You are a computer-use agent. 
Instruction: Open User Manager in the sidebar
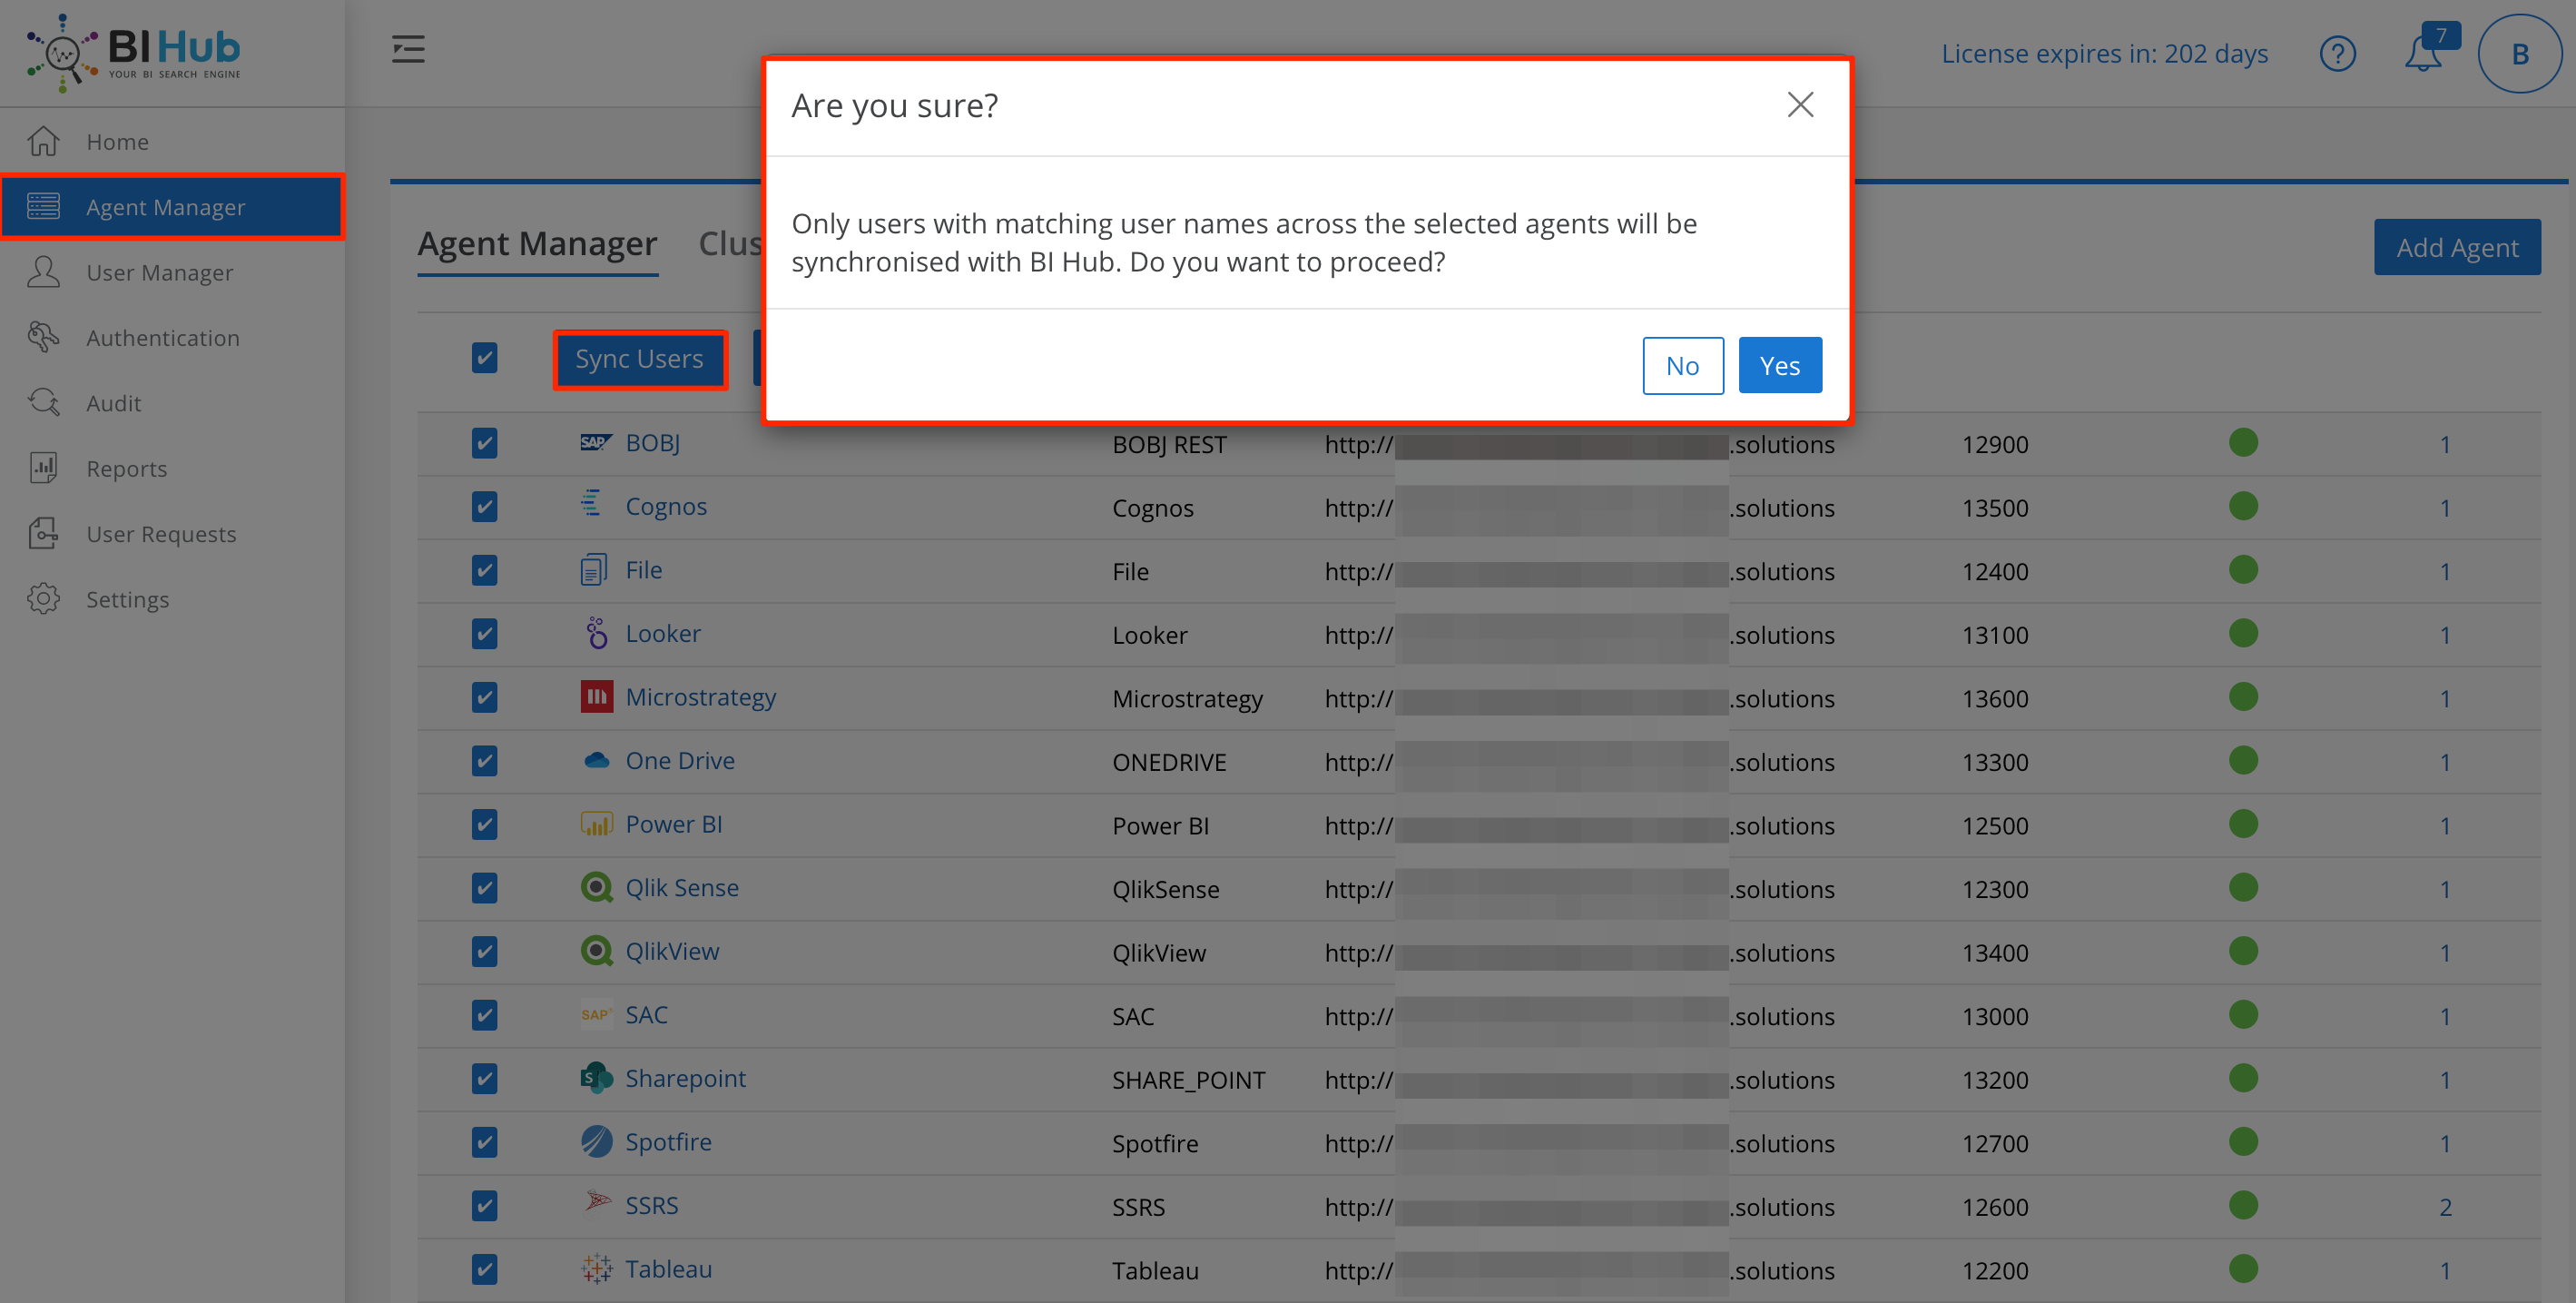click(172, 272)
